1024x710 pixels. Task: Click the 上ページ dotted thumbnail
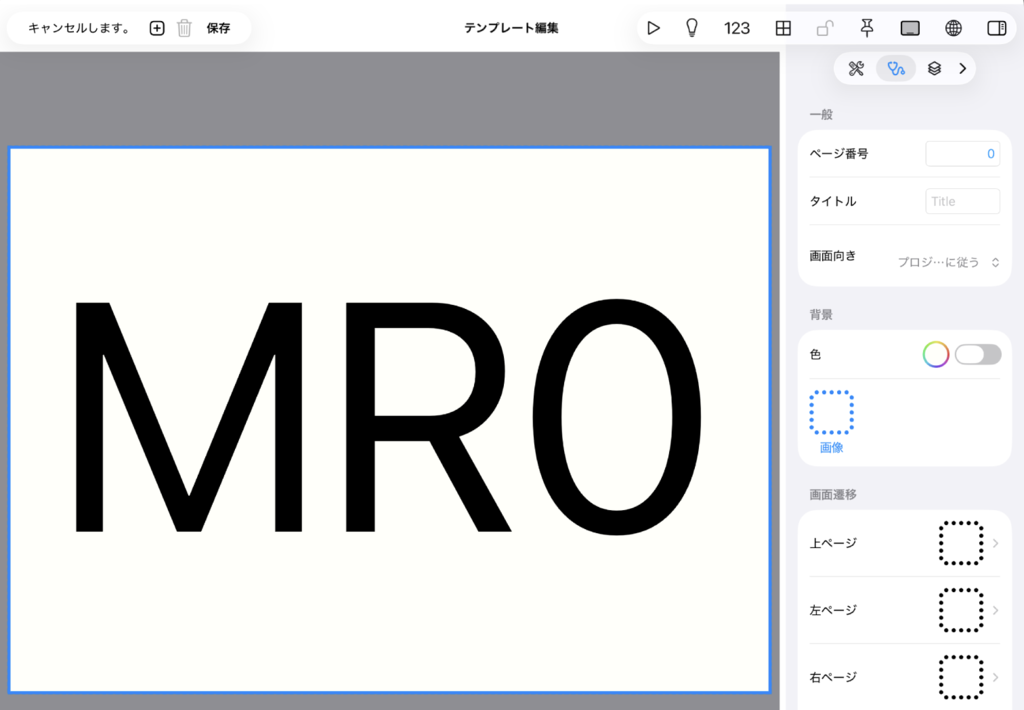961,543
